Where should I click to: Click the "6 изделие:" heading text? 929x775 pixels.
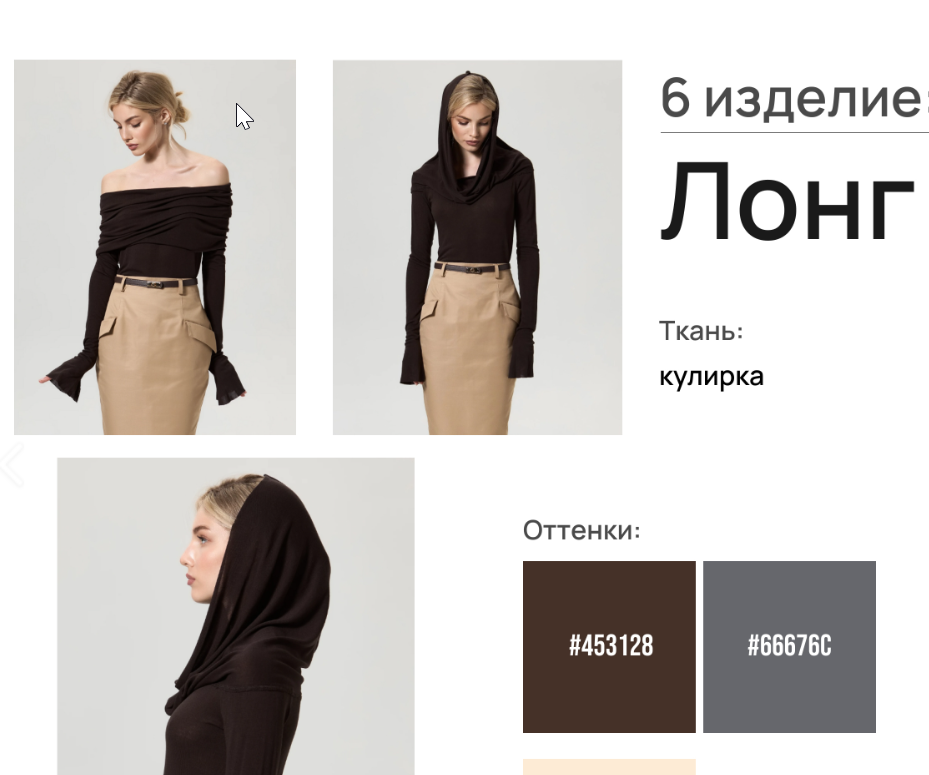pyautogui.click(x=794, y=99)
